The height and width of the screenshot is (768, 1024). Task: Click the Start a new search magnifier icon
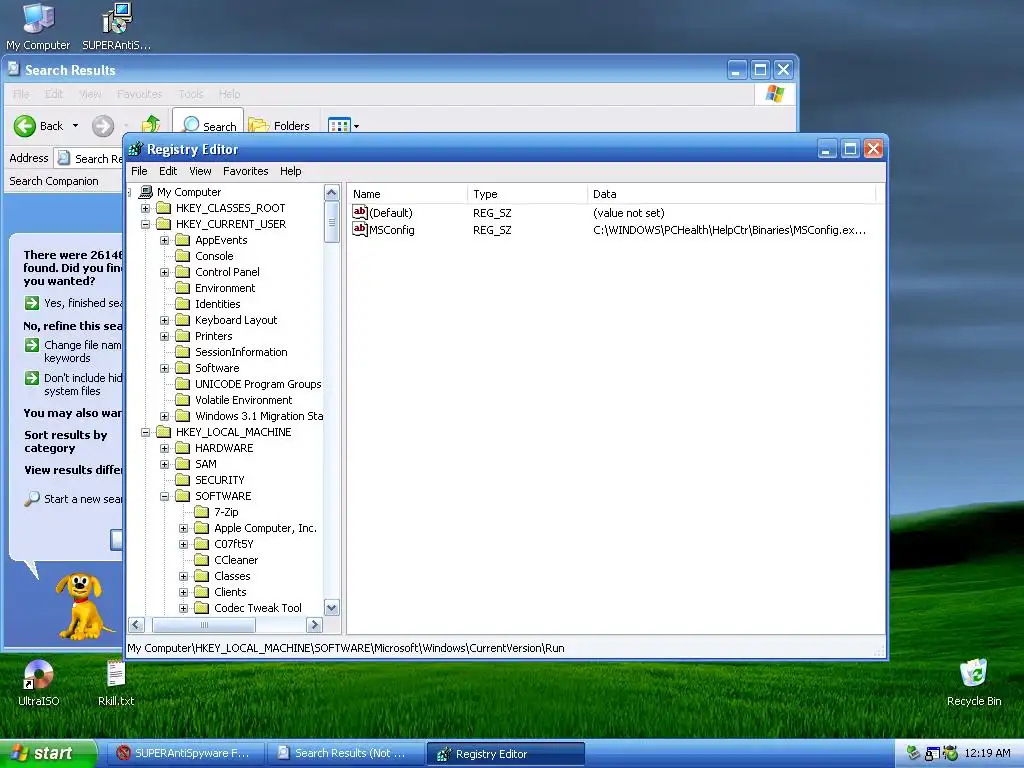point(32,499)
